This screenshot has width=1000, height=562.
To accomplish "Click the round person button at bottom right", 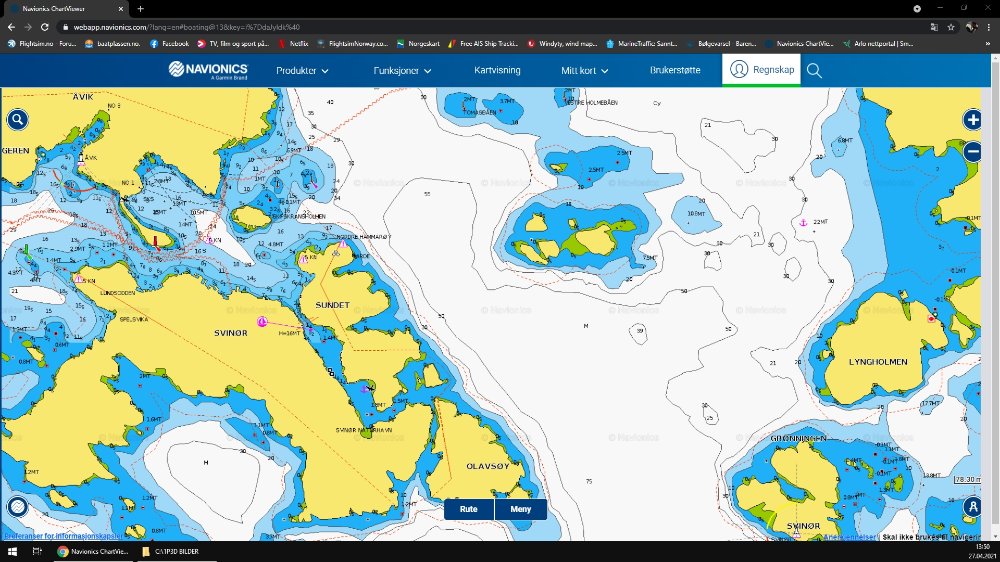I will (x=973, y=507).
